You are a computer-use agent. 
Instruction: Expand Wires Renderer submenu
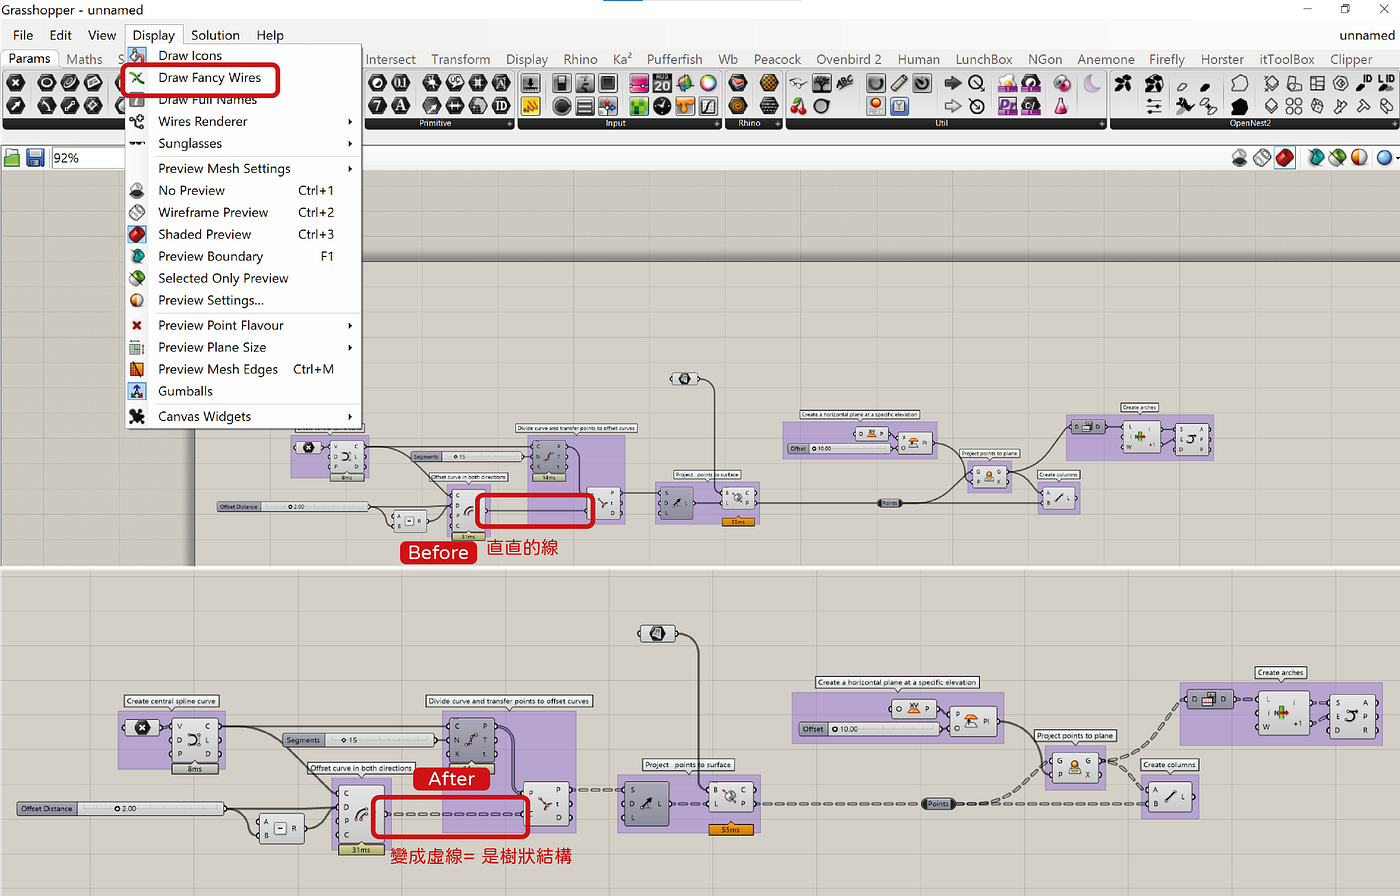click(243, 121)
